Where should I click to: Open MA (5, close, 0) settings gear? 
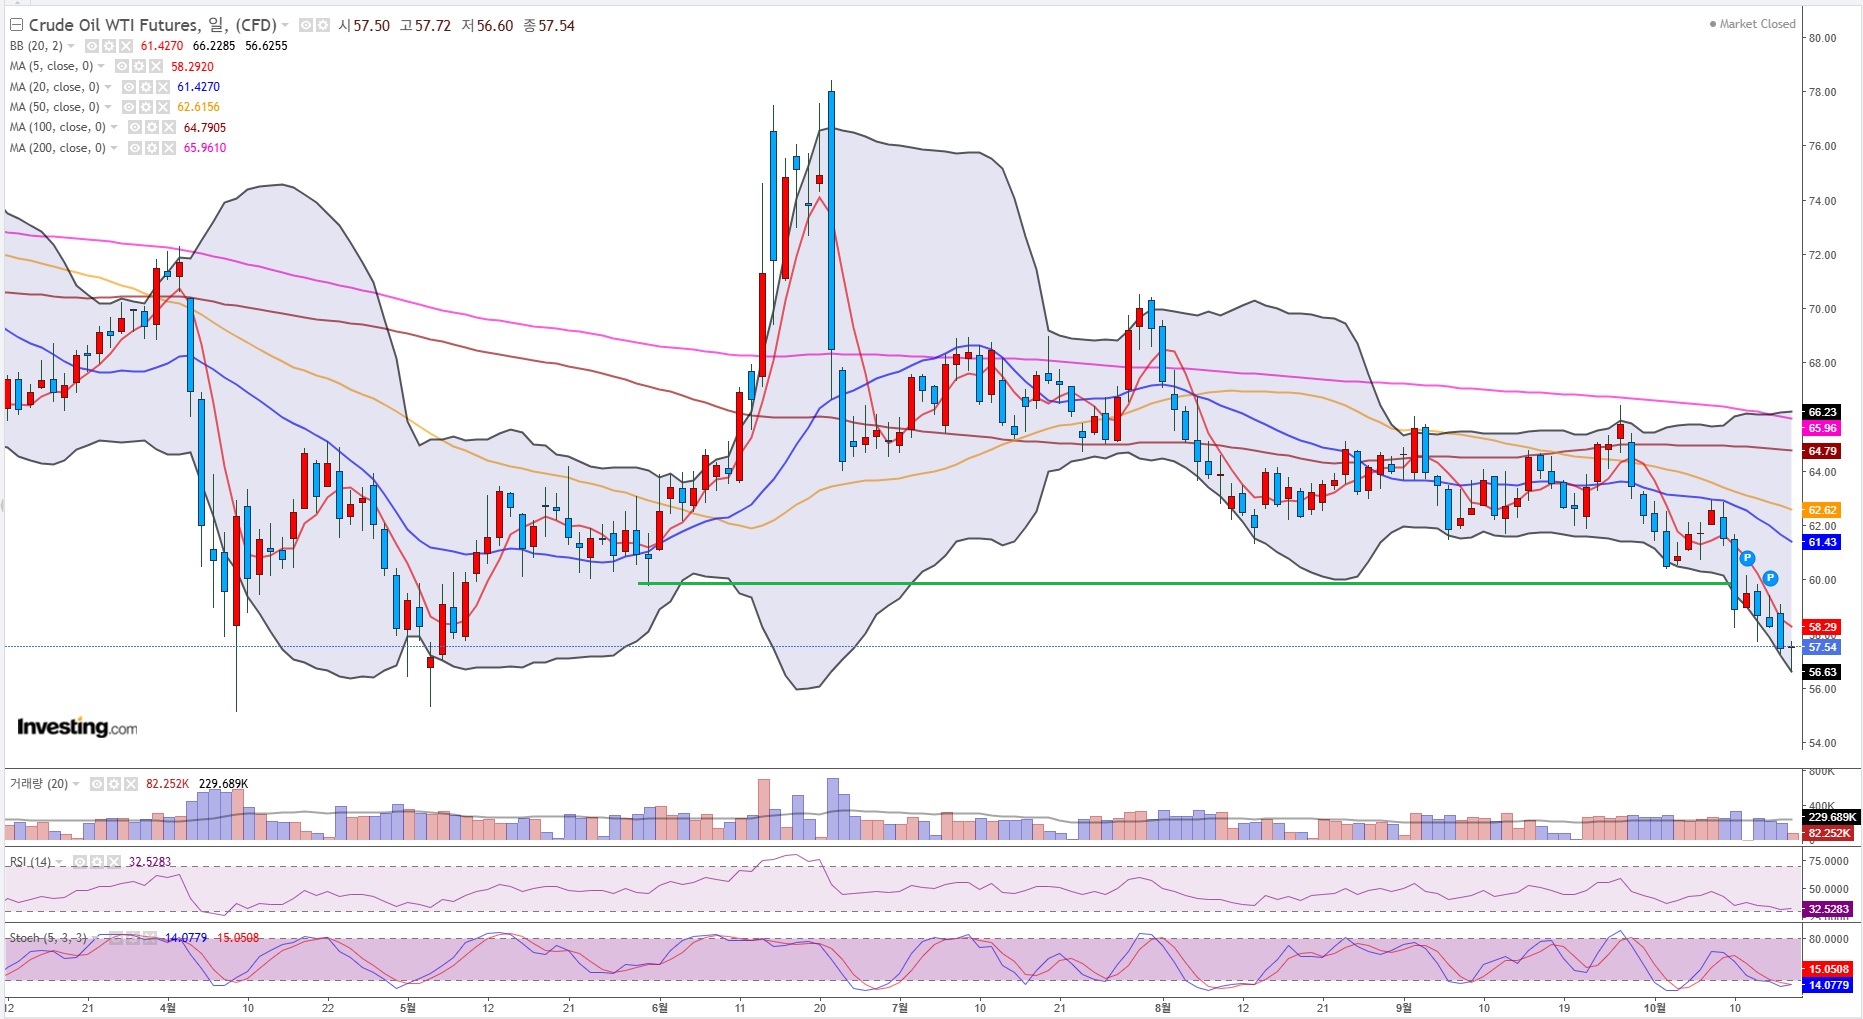(x=139, y=66)
